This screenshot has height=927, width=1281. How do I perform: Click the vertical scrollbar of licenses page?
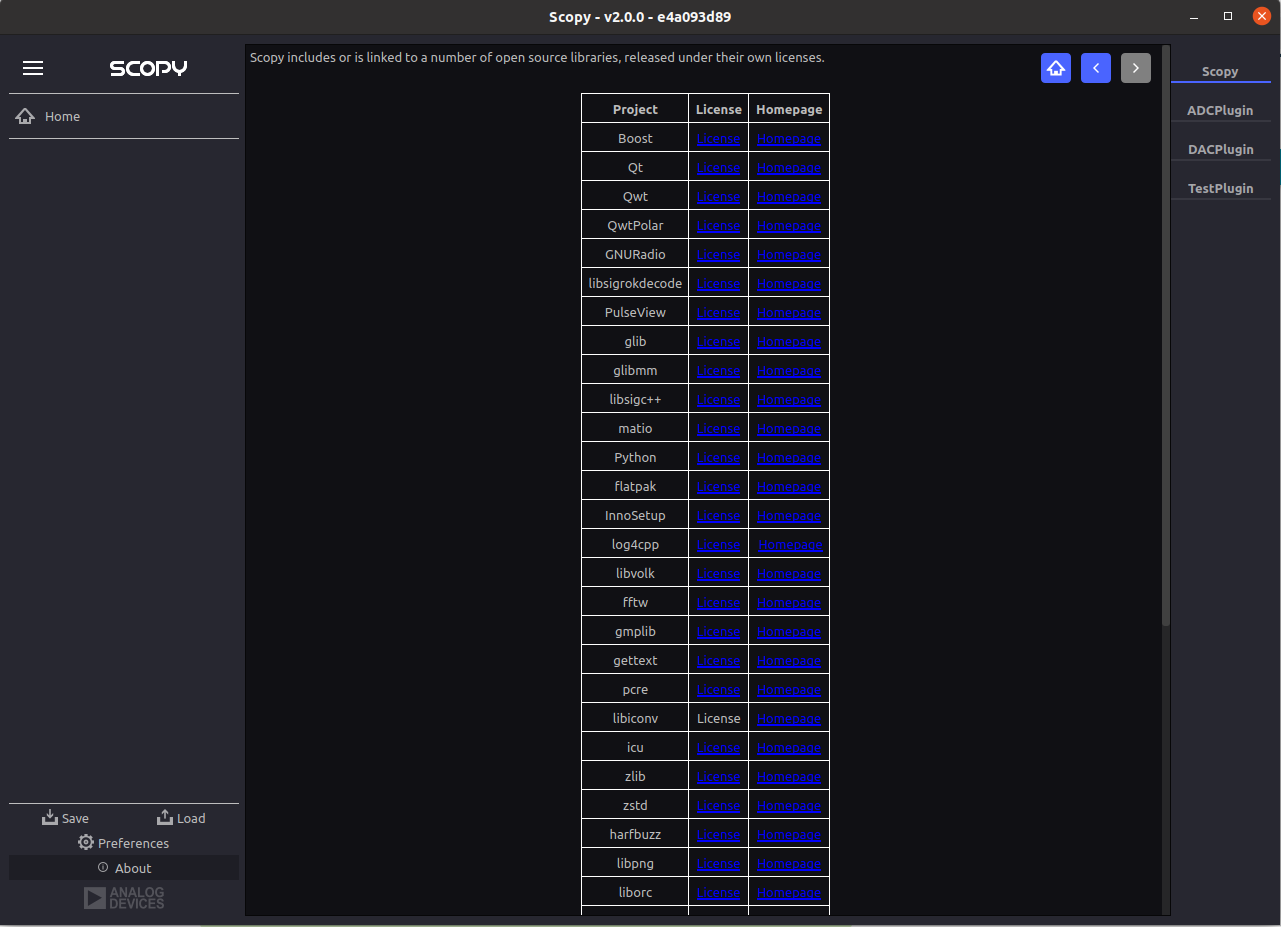1165,335
